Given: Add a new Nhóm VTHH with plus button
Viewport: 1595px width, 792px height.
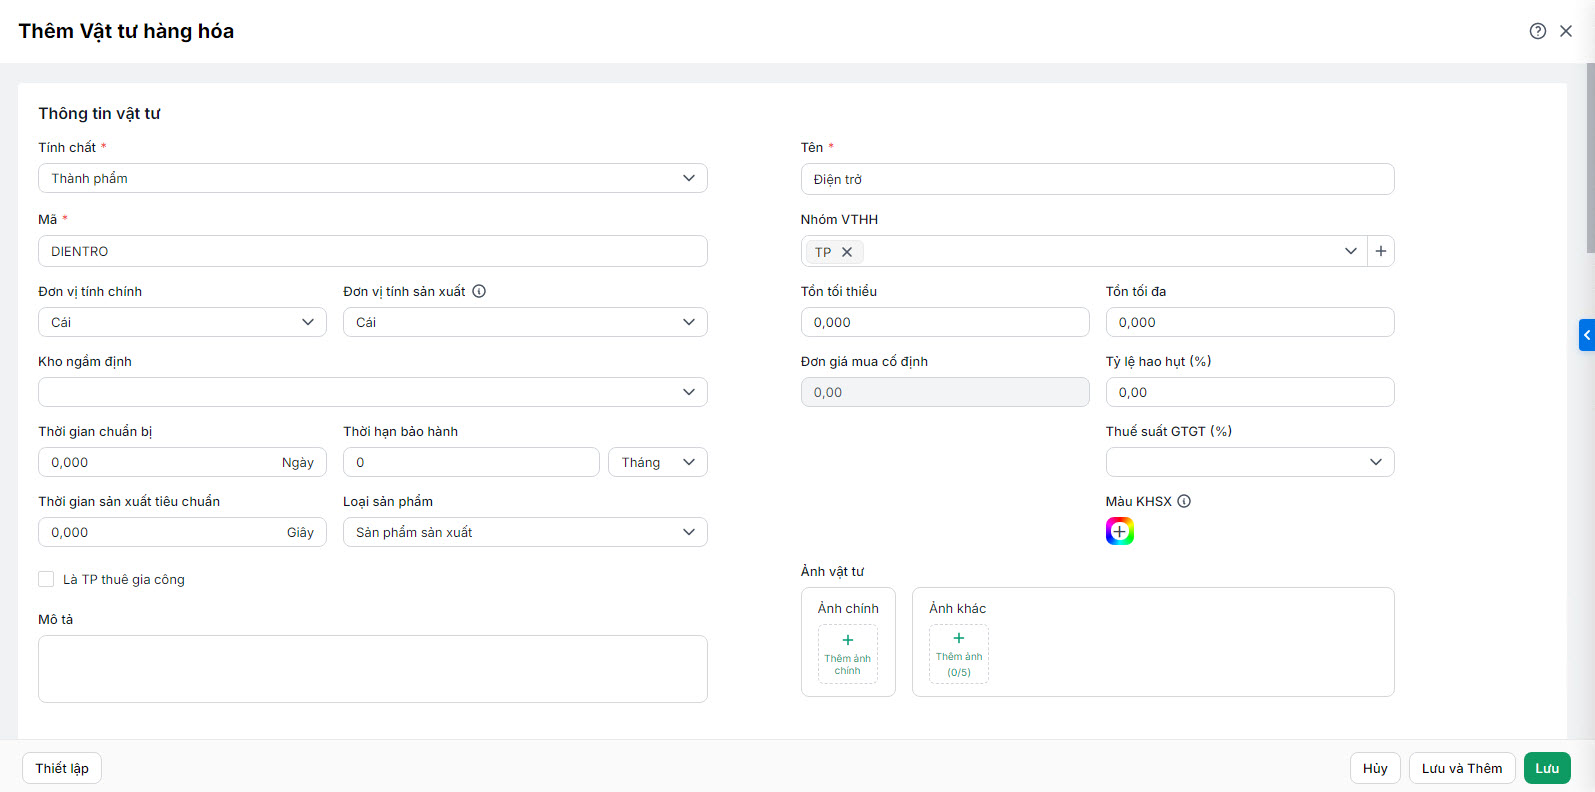Looking at the screenshot, I should pos(1381,251).
